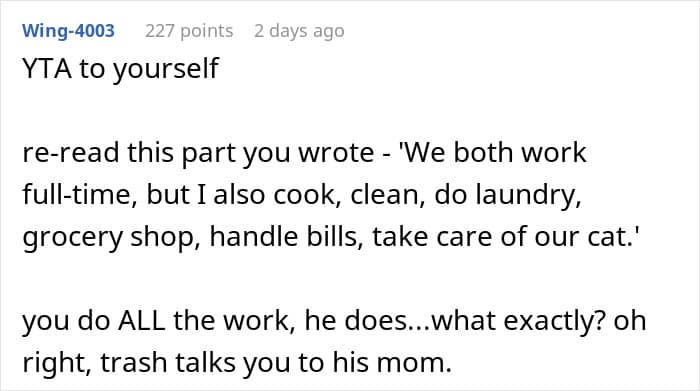This screenshot has width=700, height=391.
Task: Click the phrase 'take care of our cat'
Action: coord(500,237)
